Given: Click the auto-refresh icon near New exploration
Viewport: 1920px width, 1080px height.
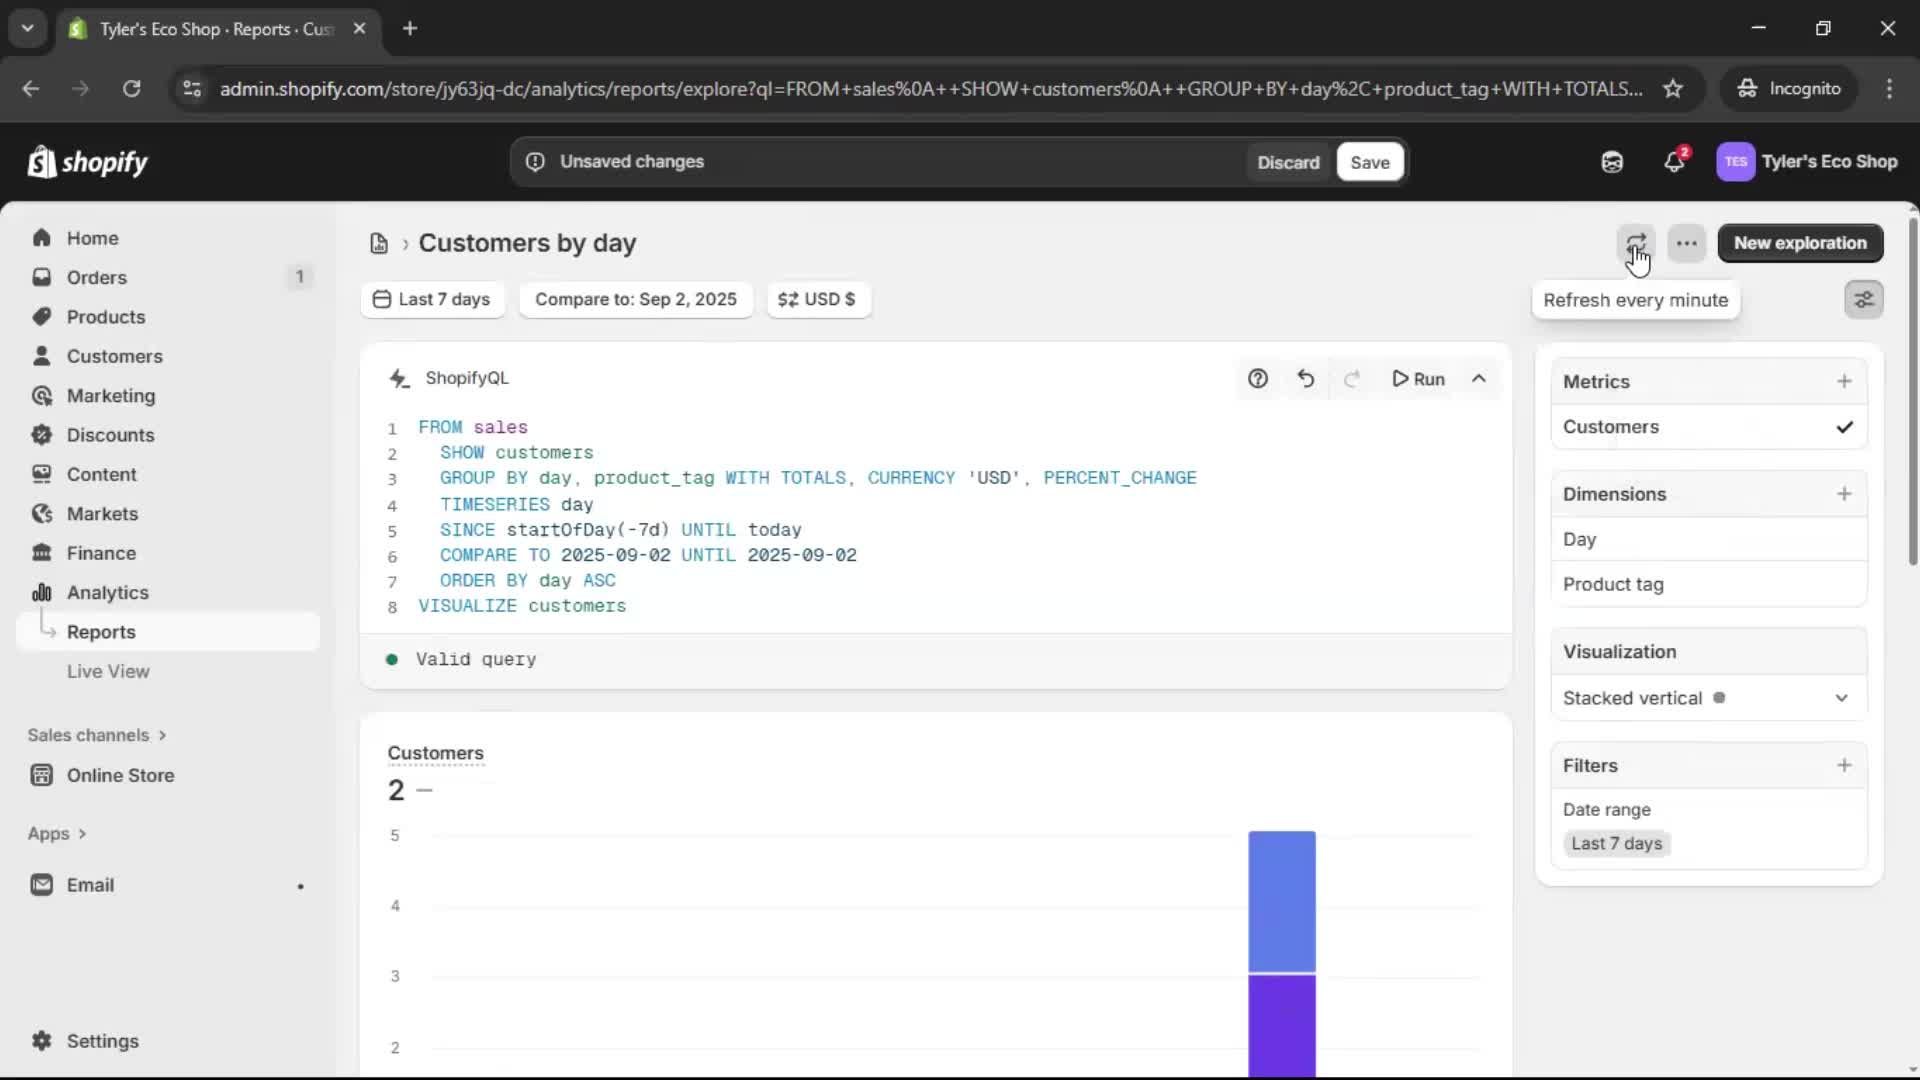Looking at the screenshot, I should coord(1636,243).
